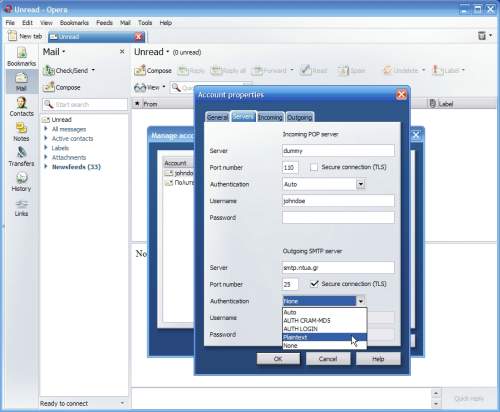
Task: Close the Account properties dialog
Action: tap(402, 95)
